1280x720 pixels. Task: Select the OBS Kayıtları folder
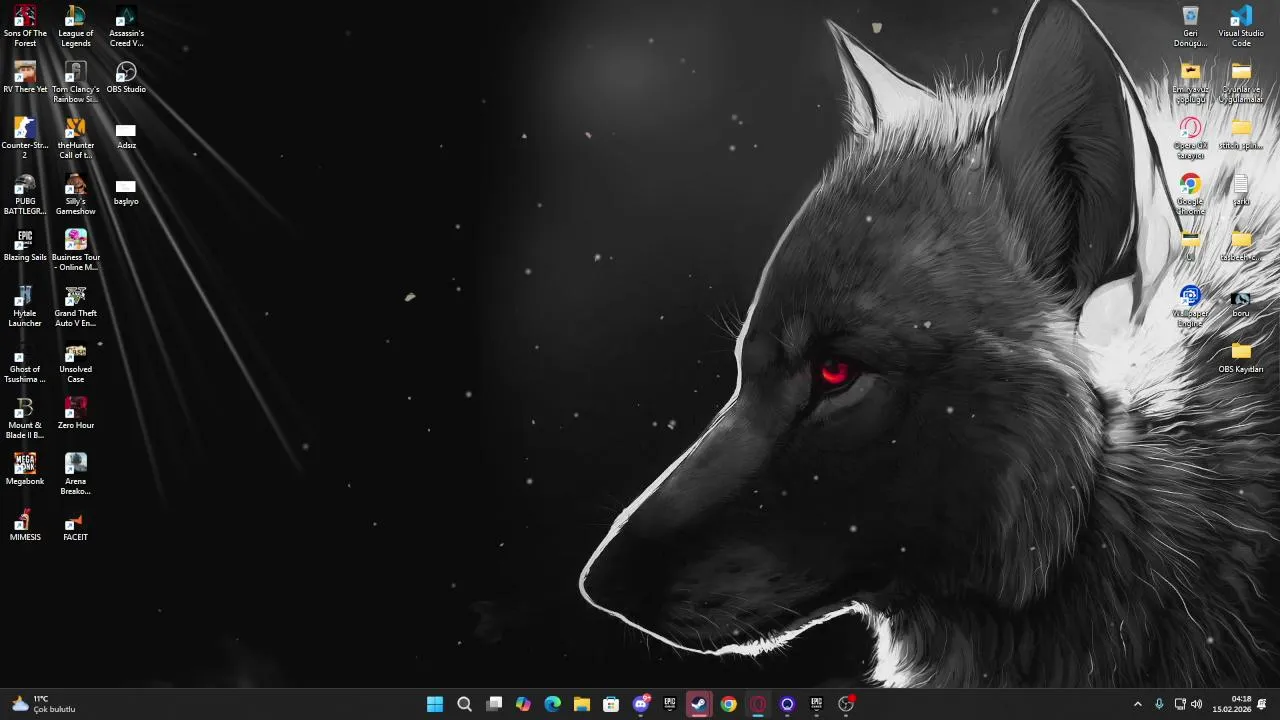pos(1241,358)
